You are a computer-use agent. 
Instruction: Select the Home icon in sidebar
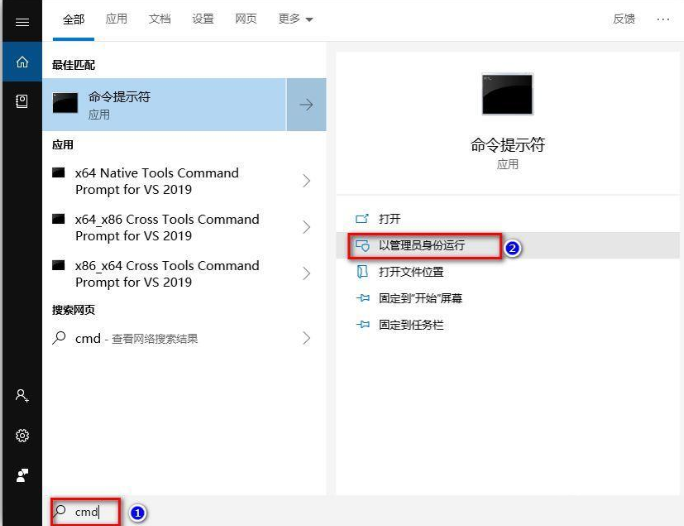[x=22, y=62]
